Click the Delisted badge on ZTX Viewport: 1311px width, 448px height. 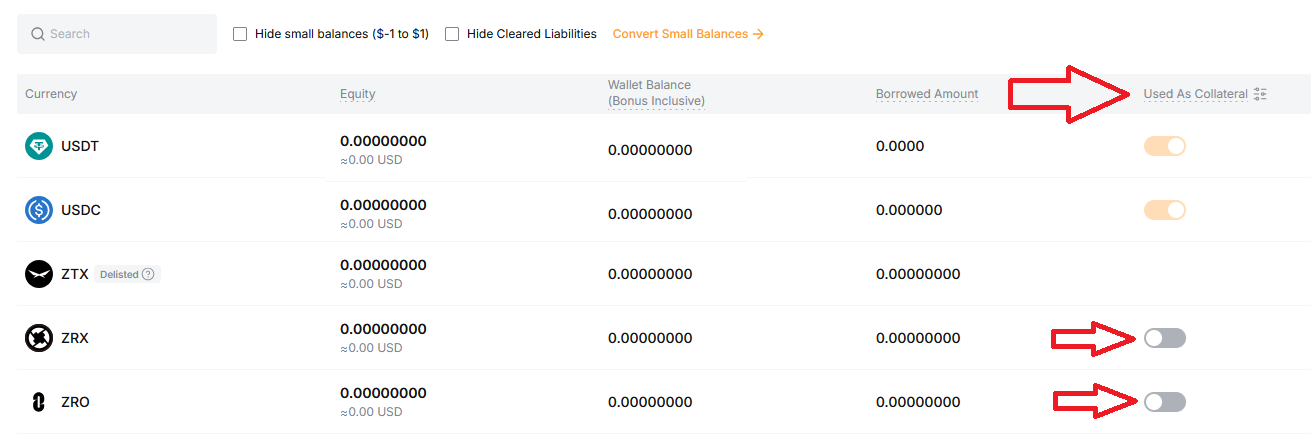point(128,274)
